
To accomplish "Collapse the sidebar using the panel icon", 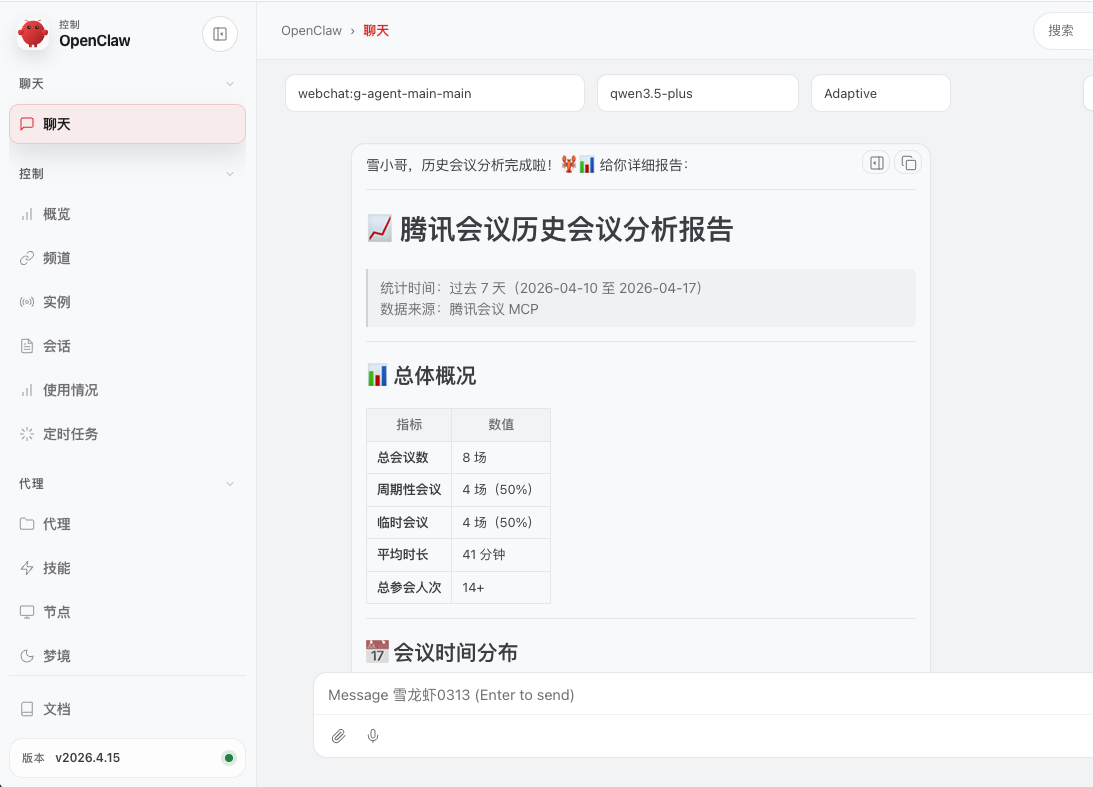I will [220, 34].
